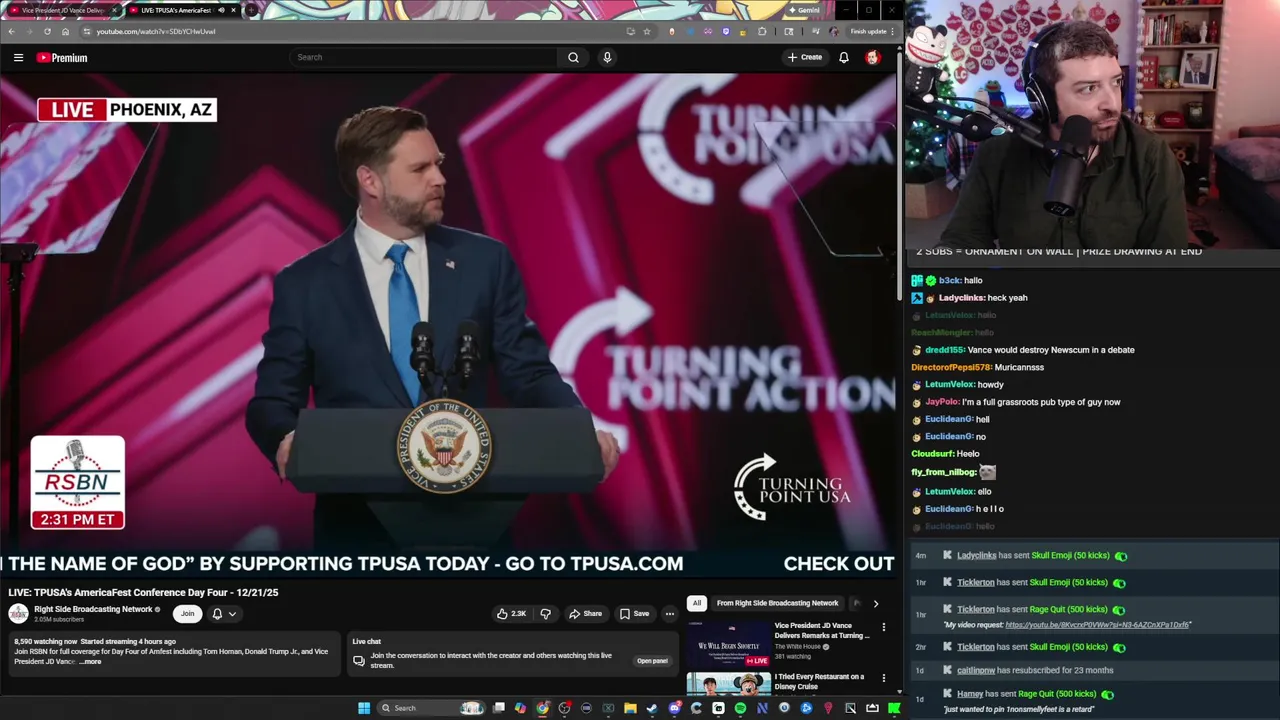
Task: Open the Windows Start menu
Action: (x=364, y=708)
